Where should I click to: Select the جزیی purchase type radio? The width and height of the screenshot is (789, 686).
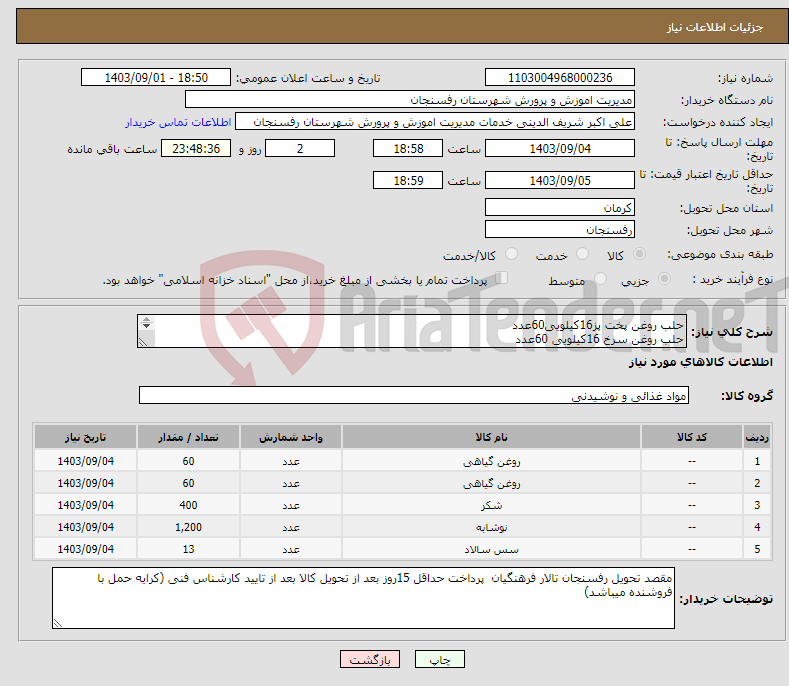coord(664,278)
